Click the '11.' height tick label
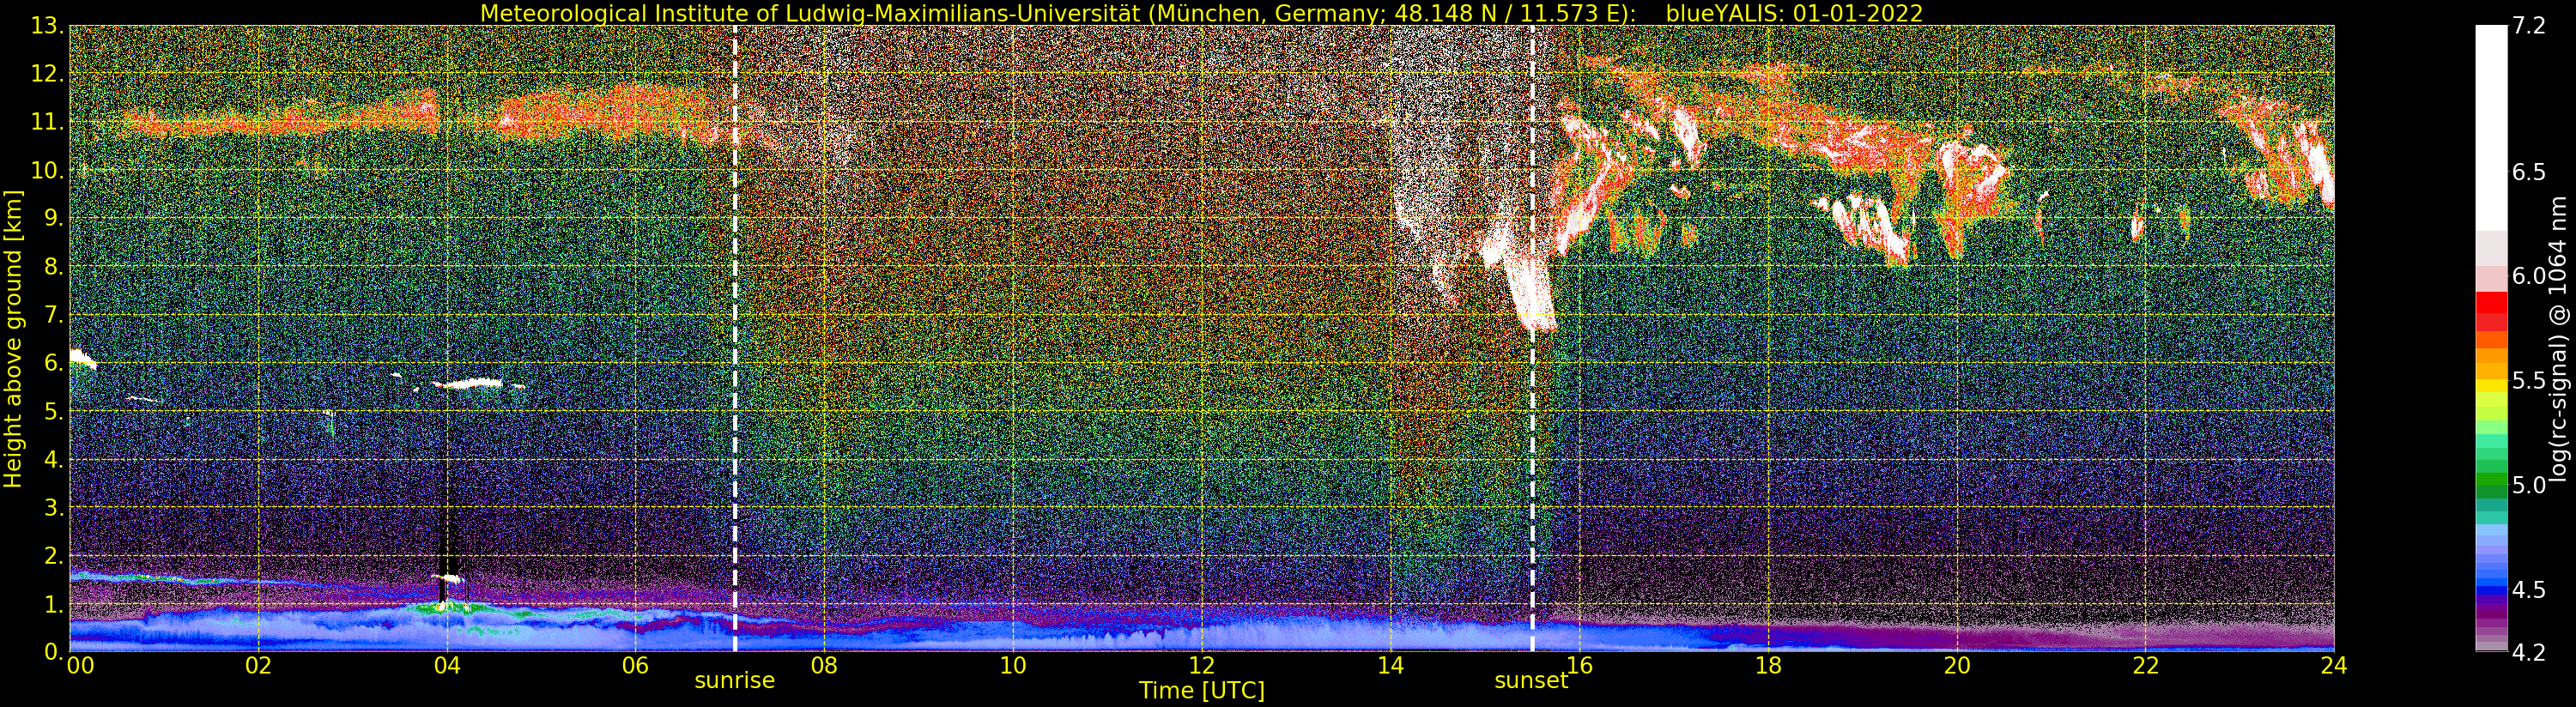2576x707 pixels. (48, 122)
